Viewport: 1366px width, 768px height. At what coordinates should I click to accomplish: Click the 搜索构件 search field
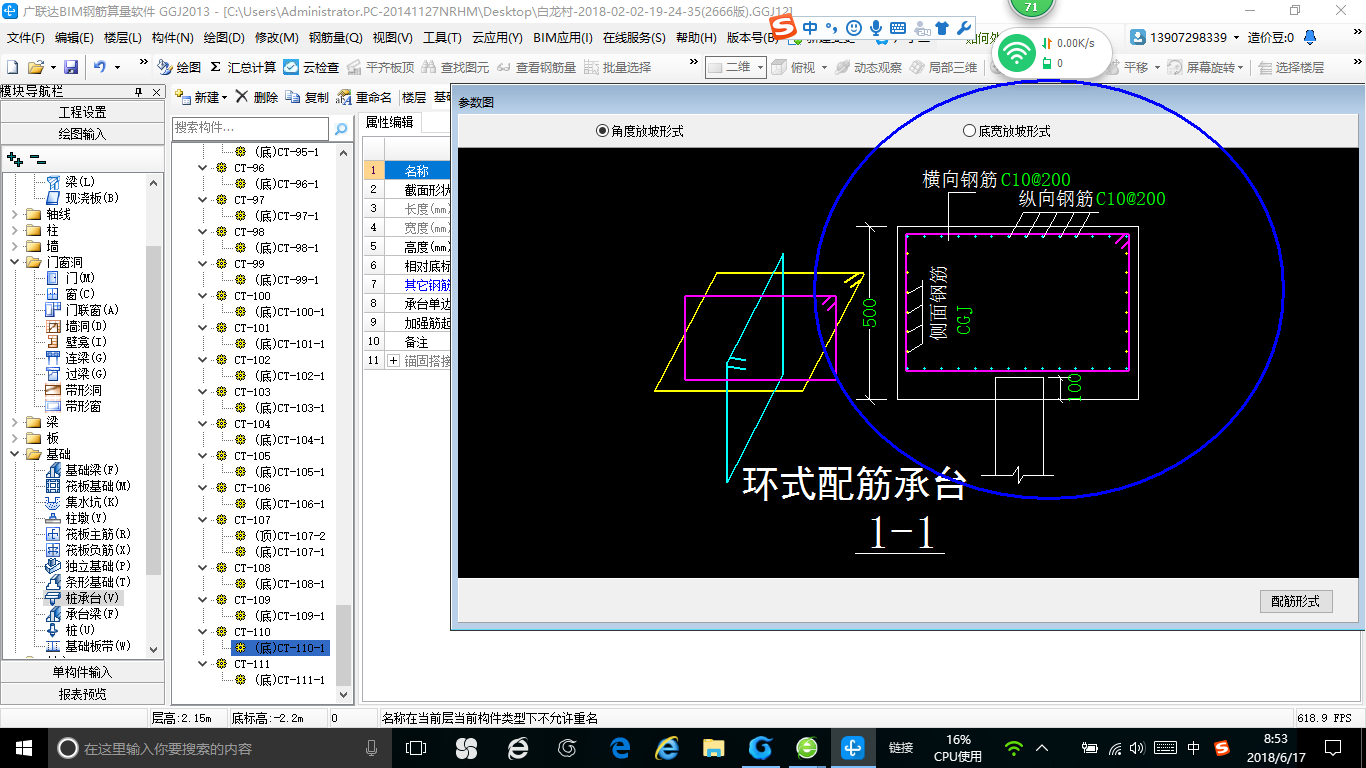250,128
